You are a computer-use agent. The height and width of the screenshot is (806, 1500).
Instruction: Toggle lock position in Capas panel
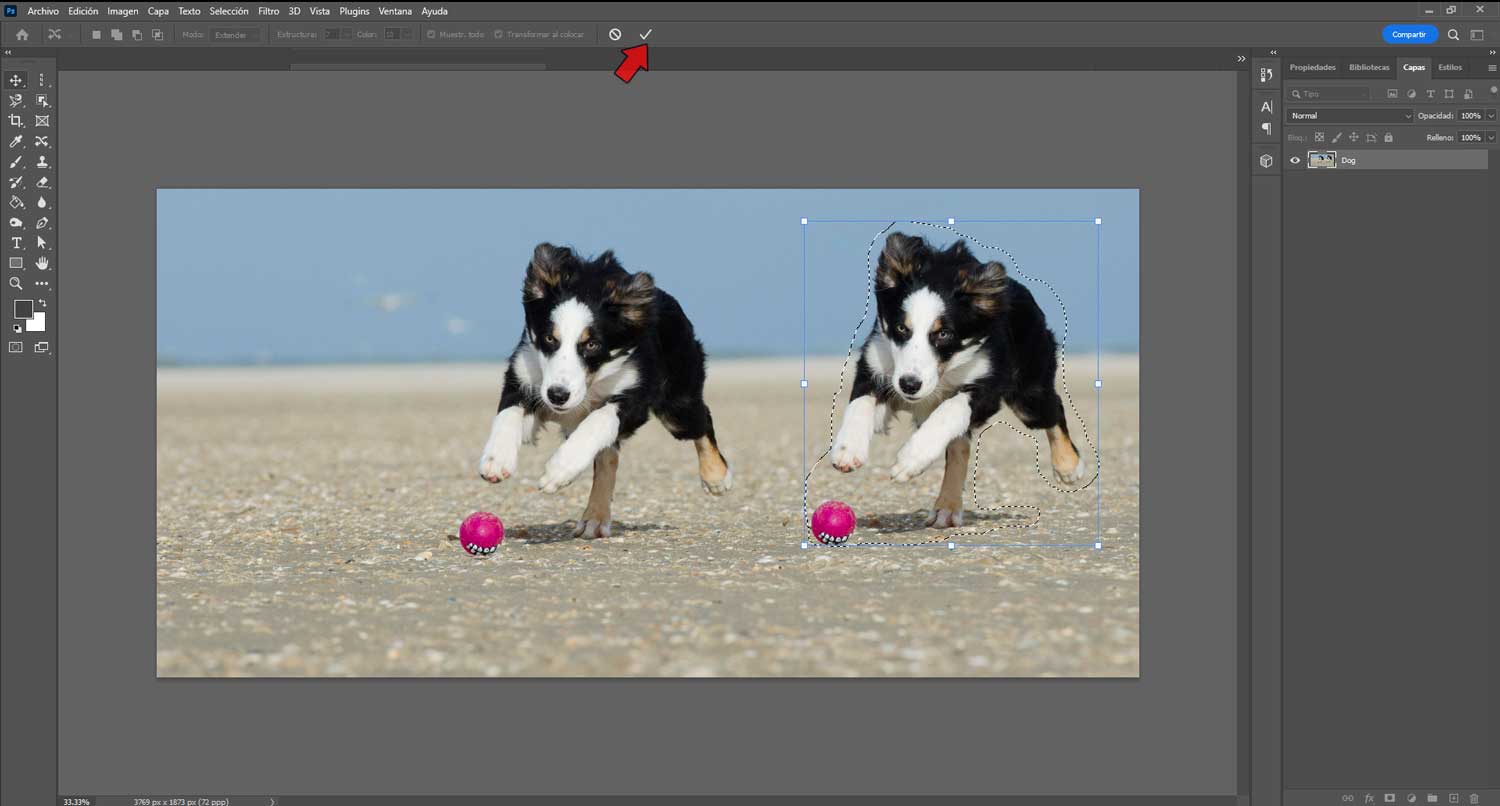[1353, 137]
